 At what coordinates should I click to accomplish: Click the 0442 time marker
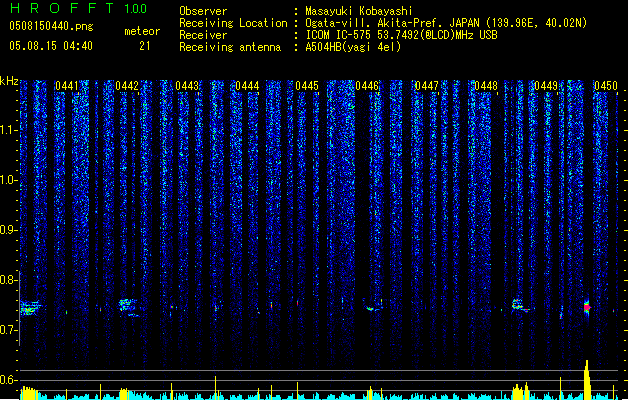point(127,86)
